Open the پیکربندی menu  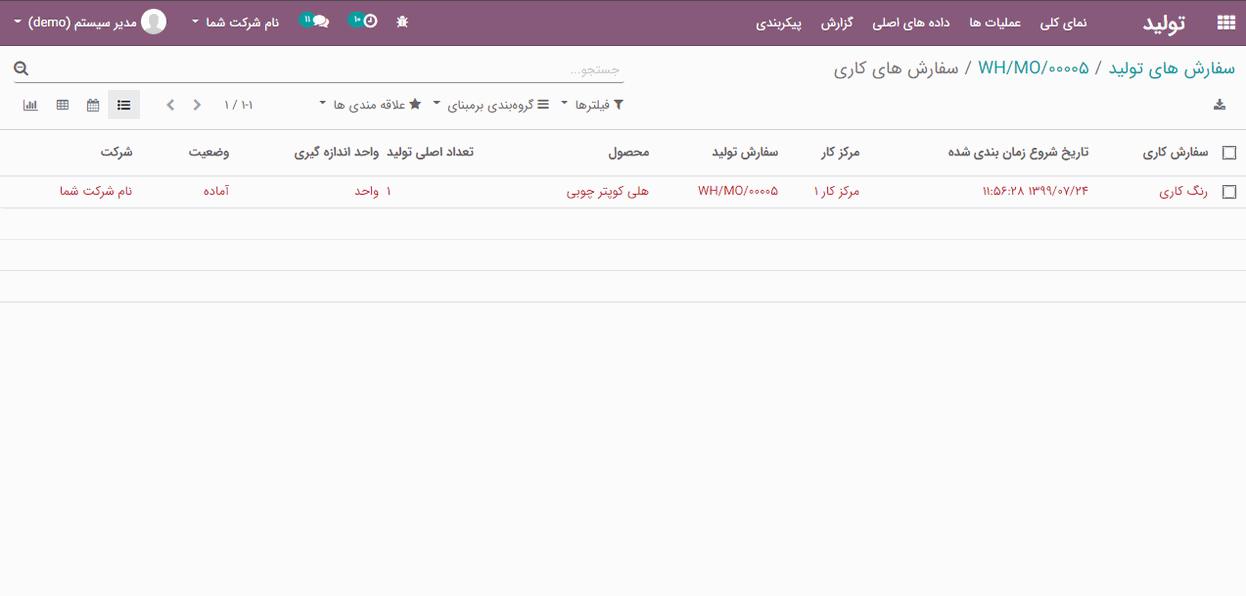point(779,22)
